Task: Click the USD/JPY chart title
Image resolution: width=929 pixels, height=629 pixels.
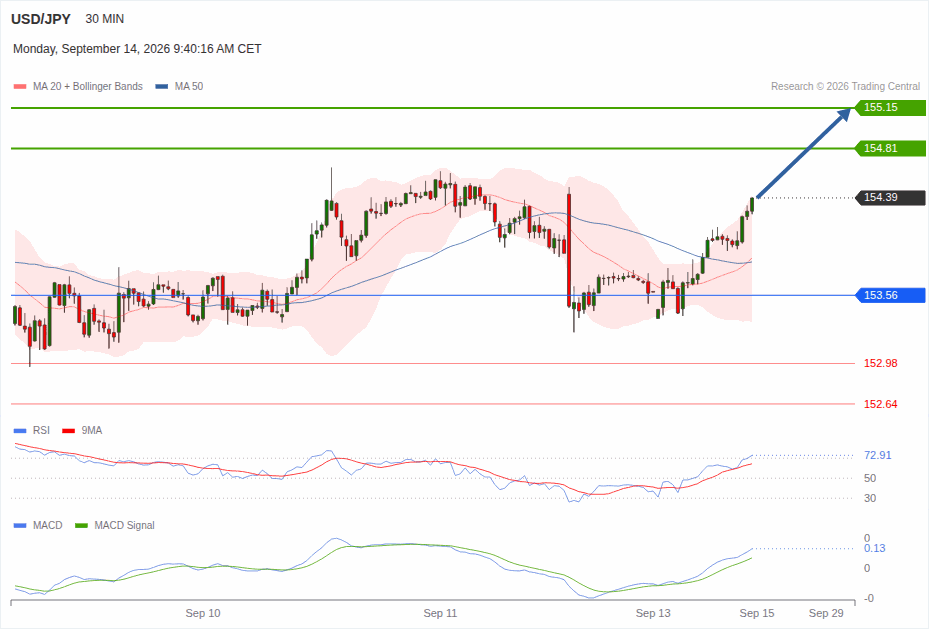Action: [x=41, y=19]
